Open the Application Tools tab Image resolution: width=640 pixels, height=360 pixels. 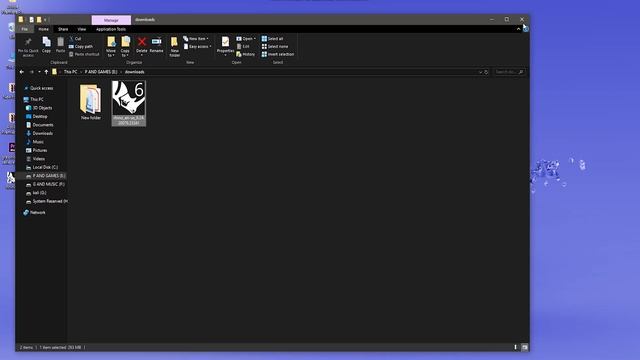pyautogui.click(x=111, y=29)
